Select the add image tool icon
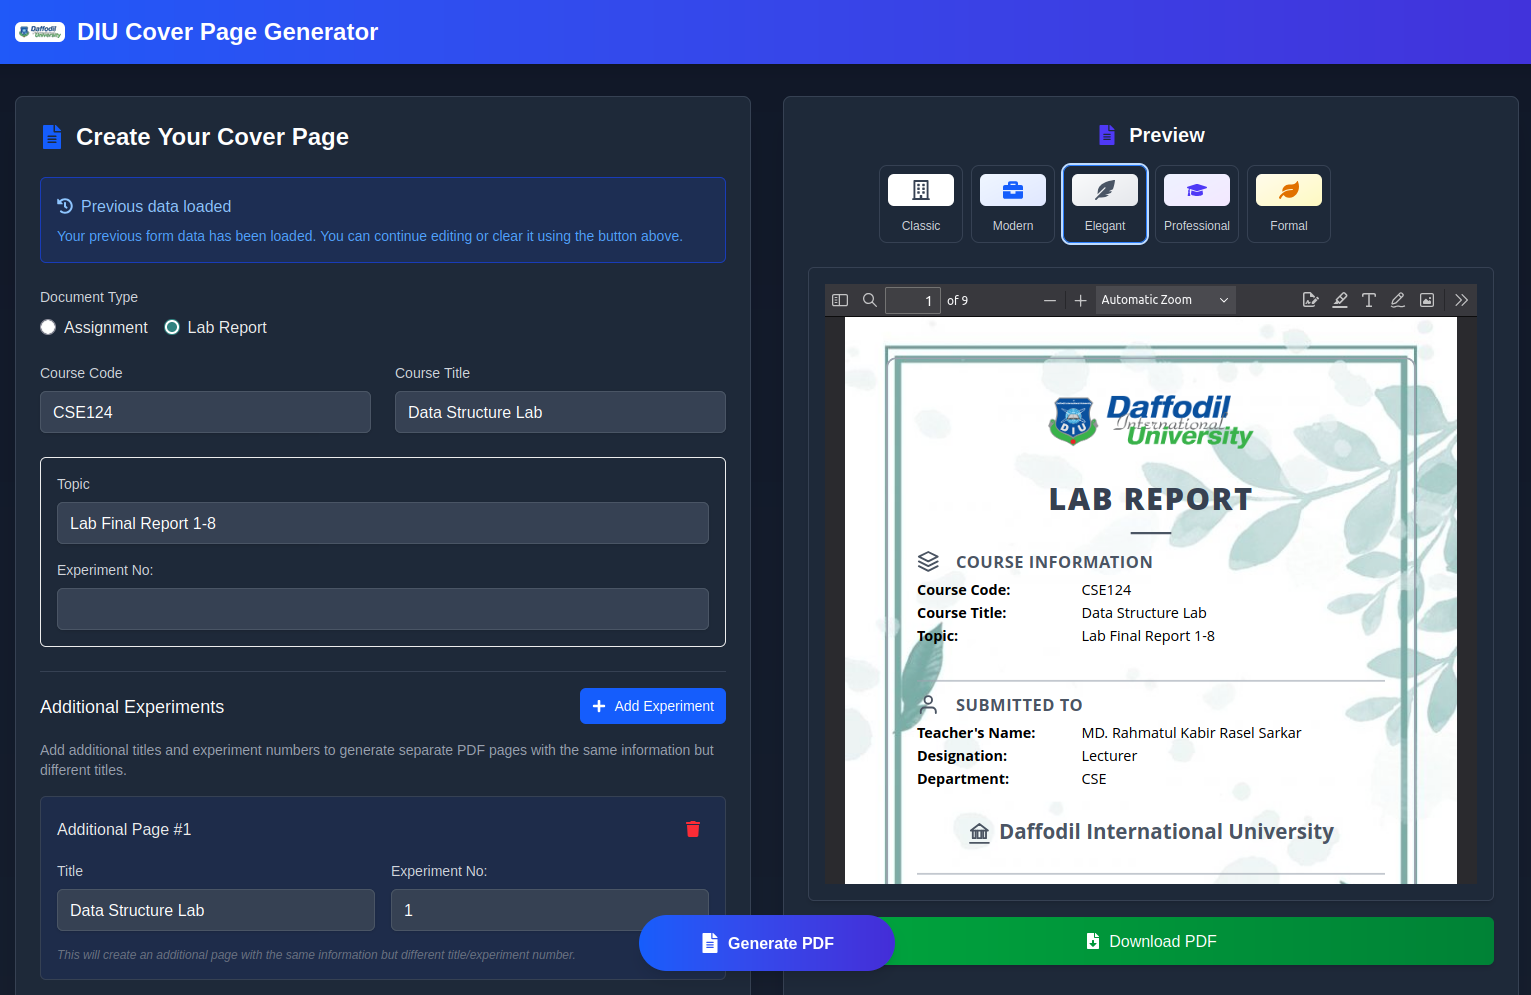 1427,300
